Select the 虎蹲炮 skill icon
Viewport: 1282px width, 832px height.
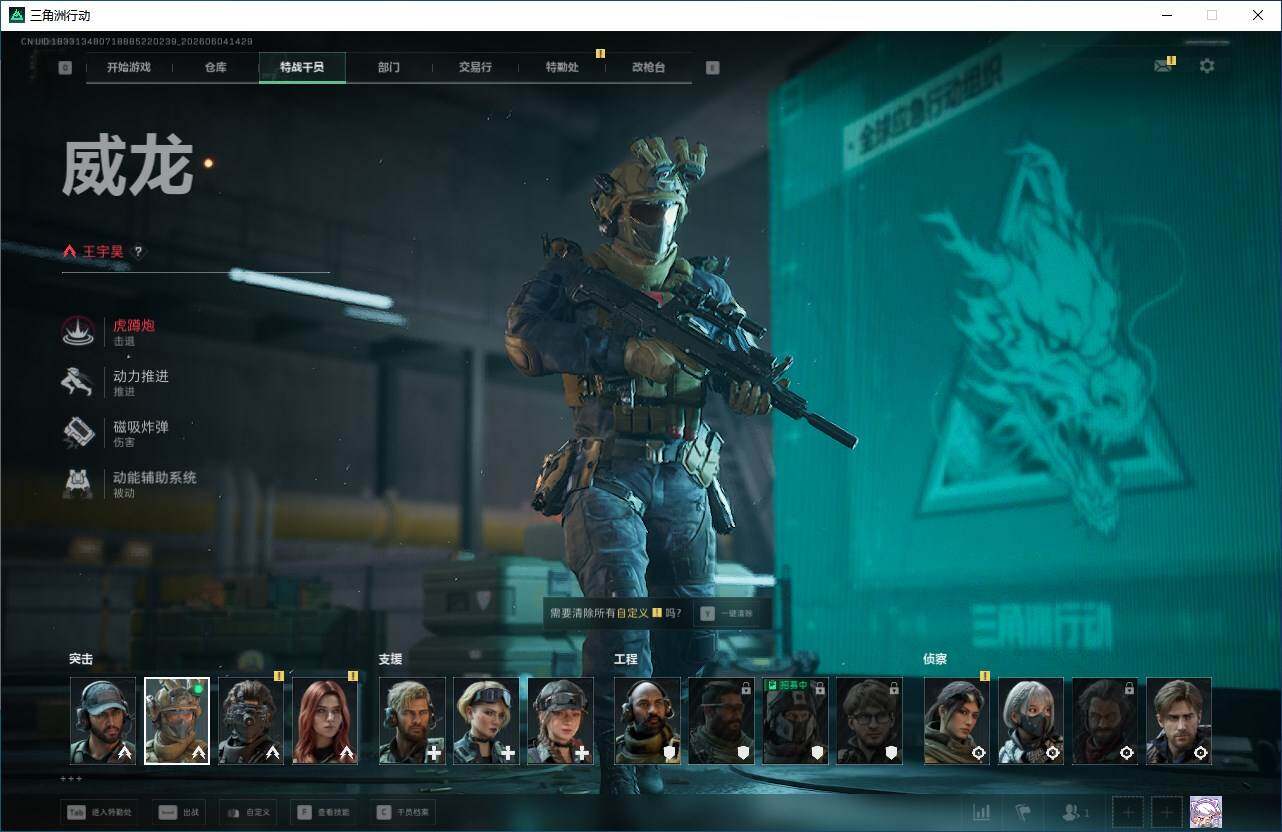click(78, 331)
